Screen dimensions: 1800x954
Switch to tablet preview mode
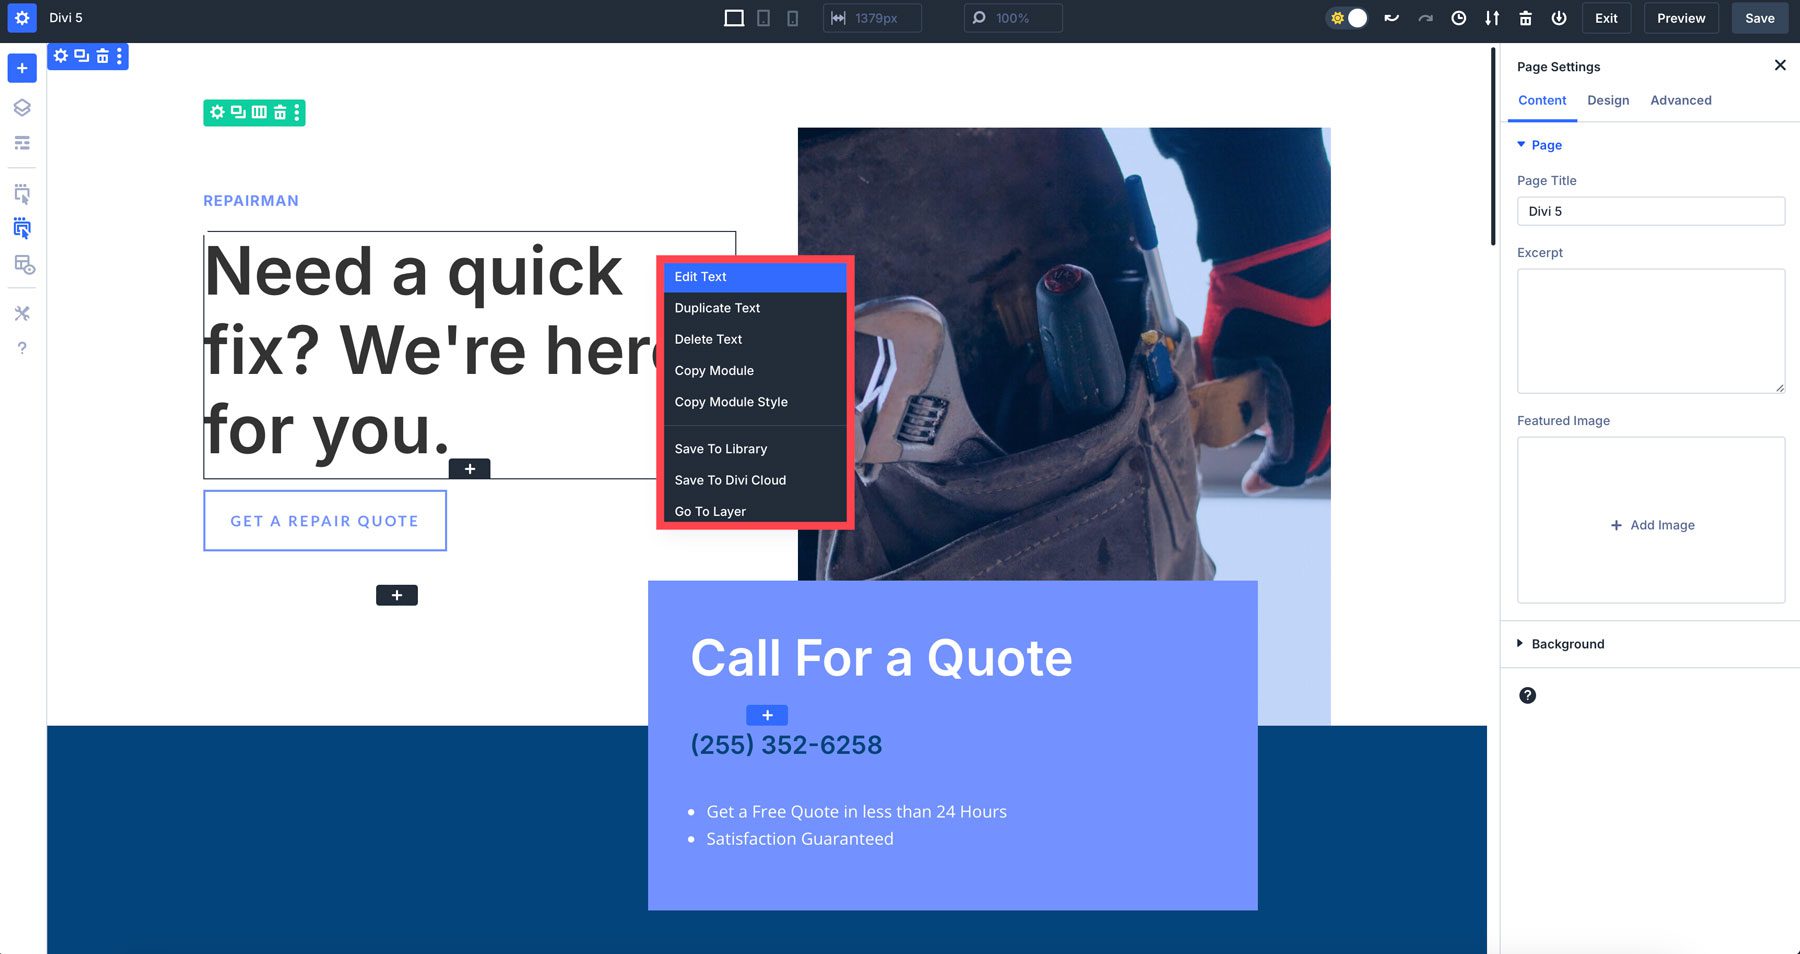pos(763,18)
